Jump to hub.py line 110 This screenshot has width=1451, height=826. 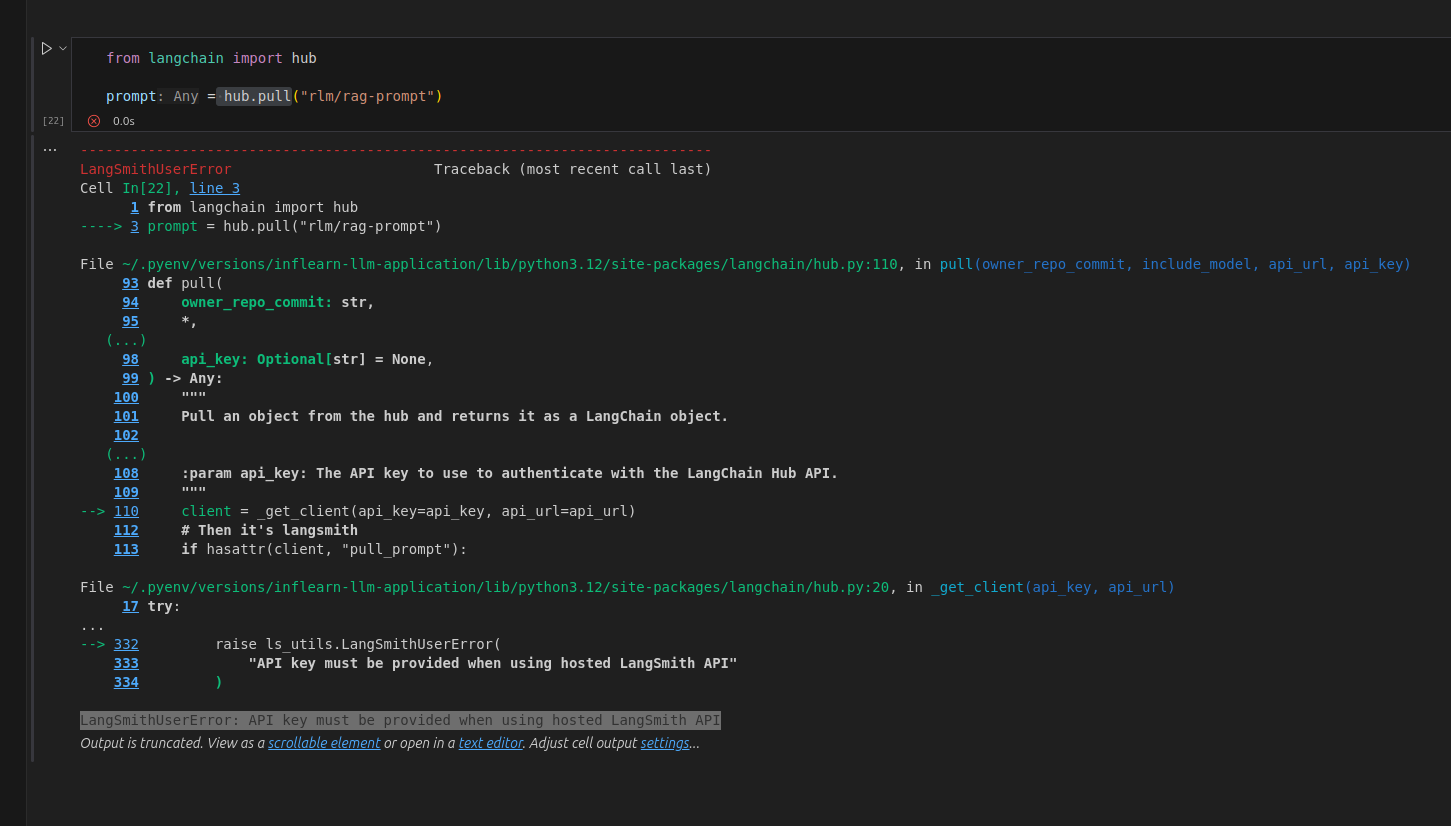(127, 511)
